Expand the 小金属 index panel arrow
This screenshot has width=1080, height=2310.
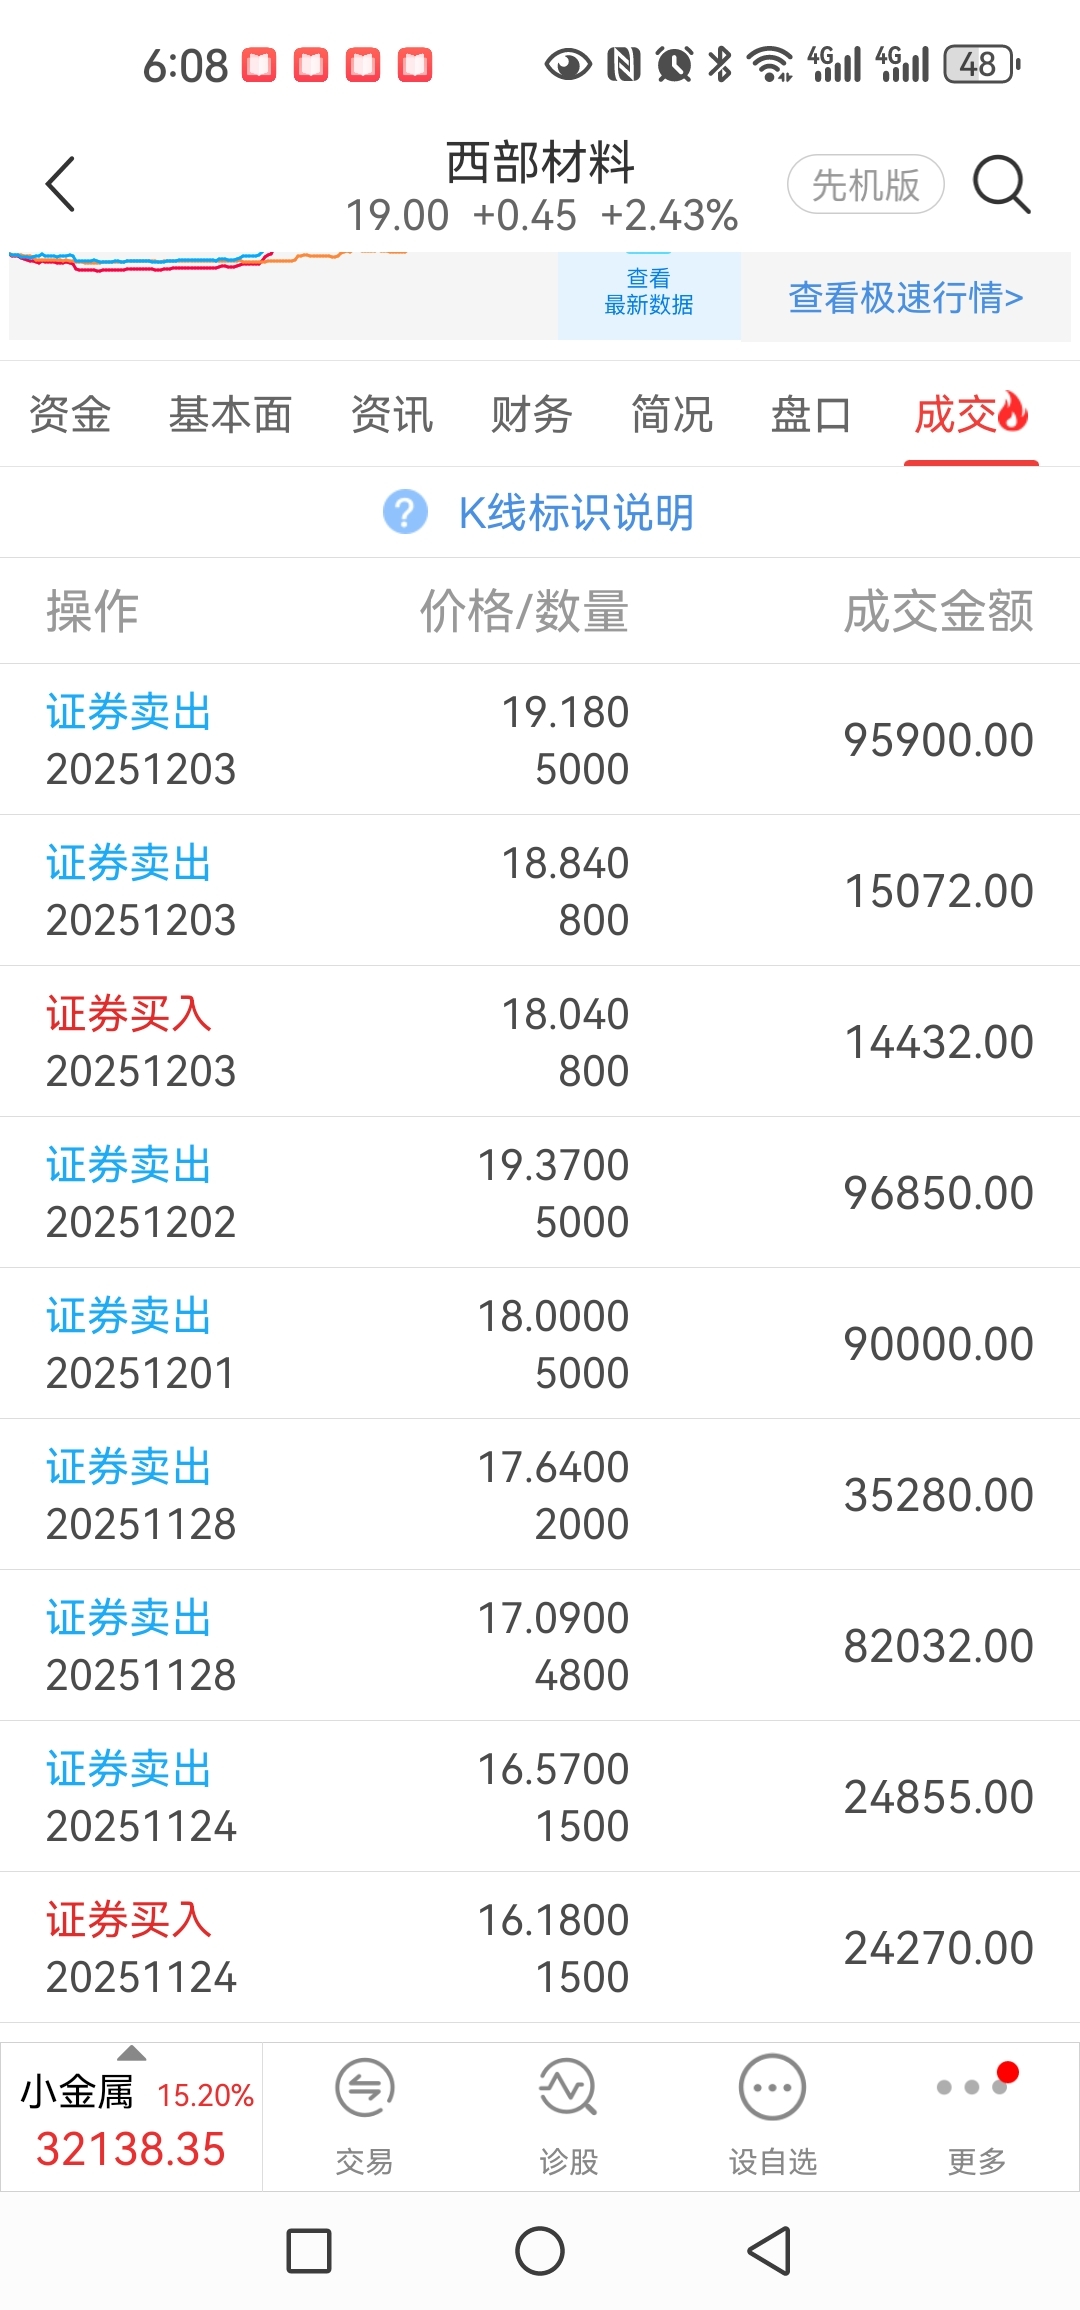[131, 2054]
